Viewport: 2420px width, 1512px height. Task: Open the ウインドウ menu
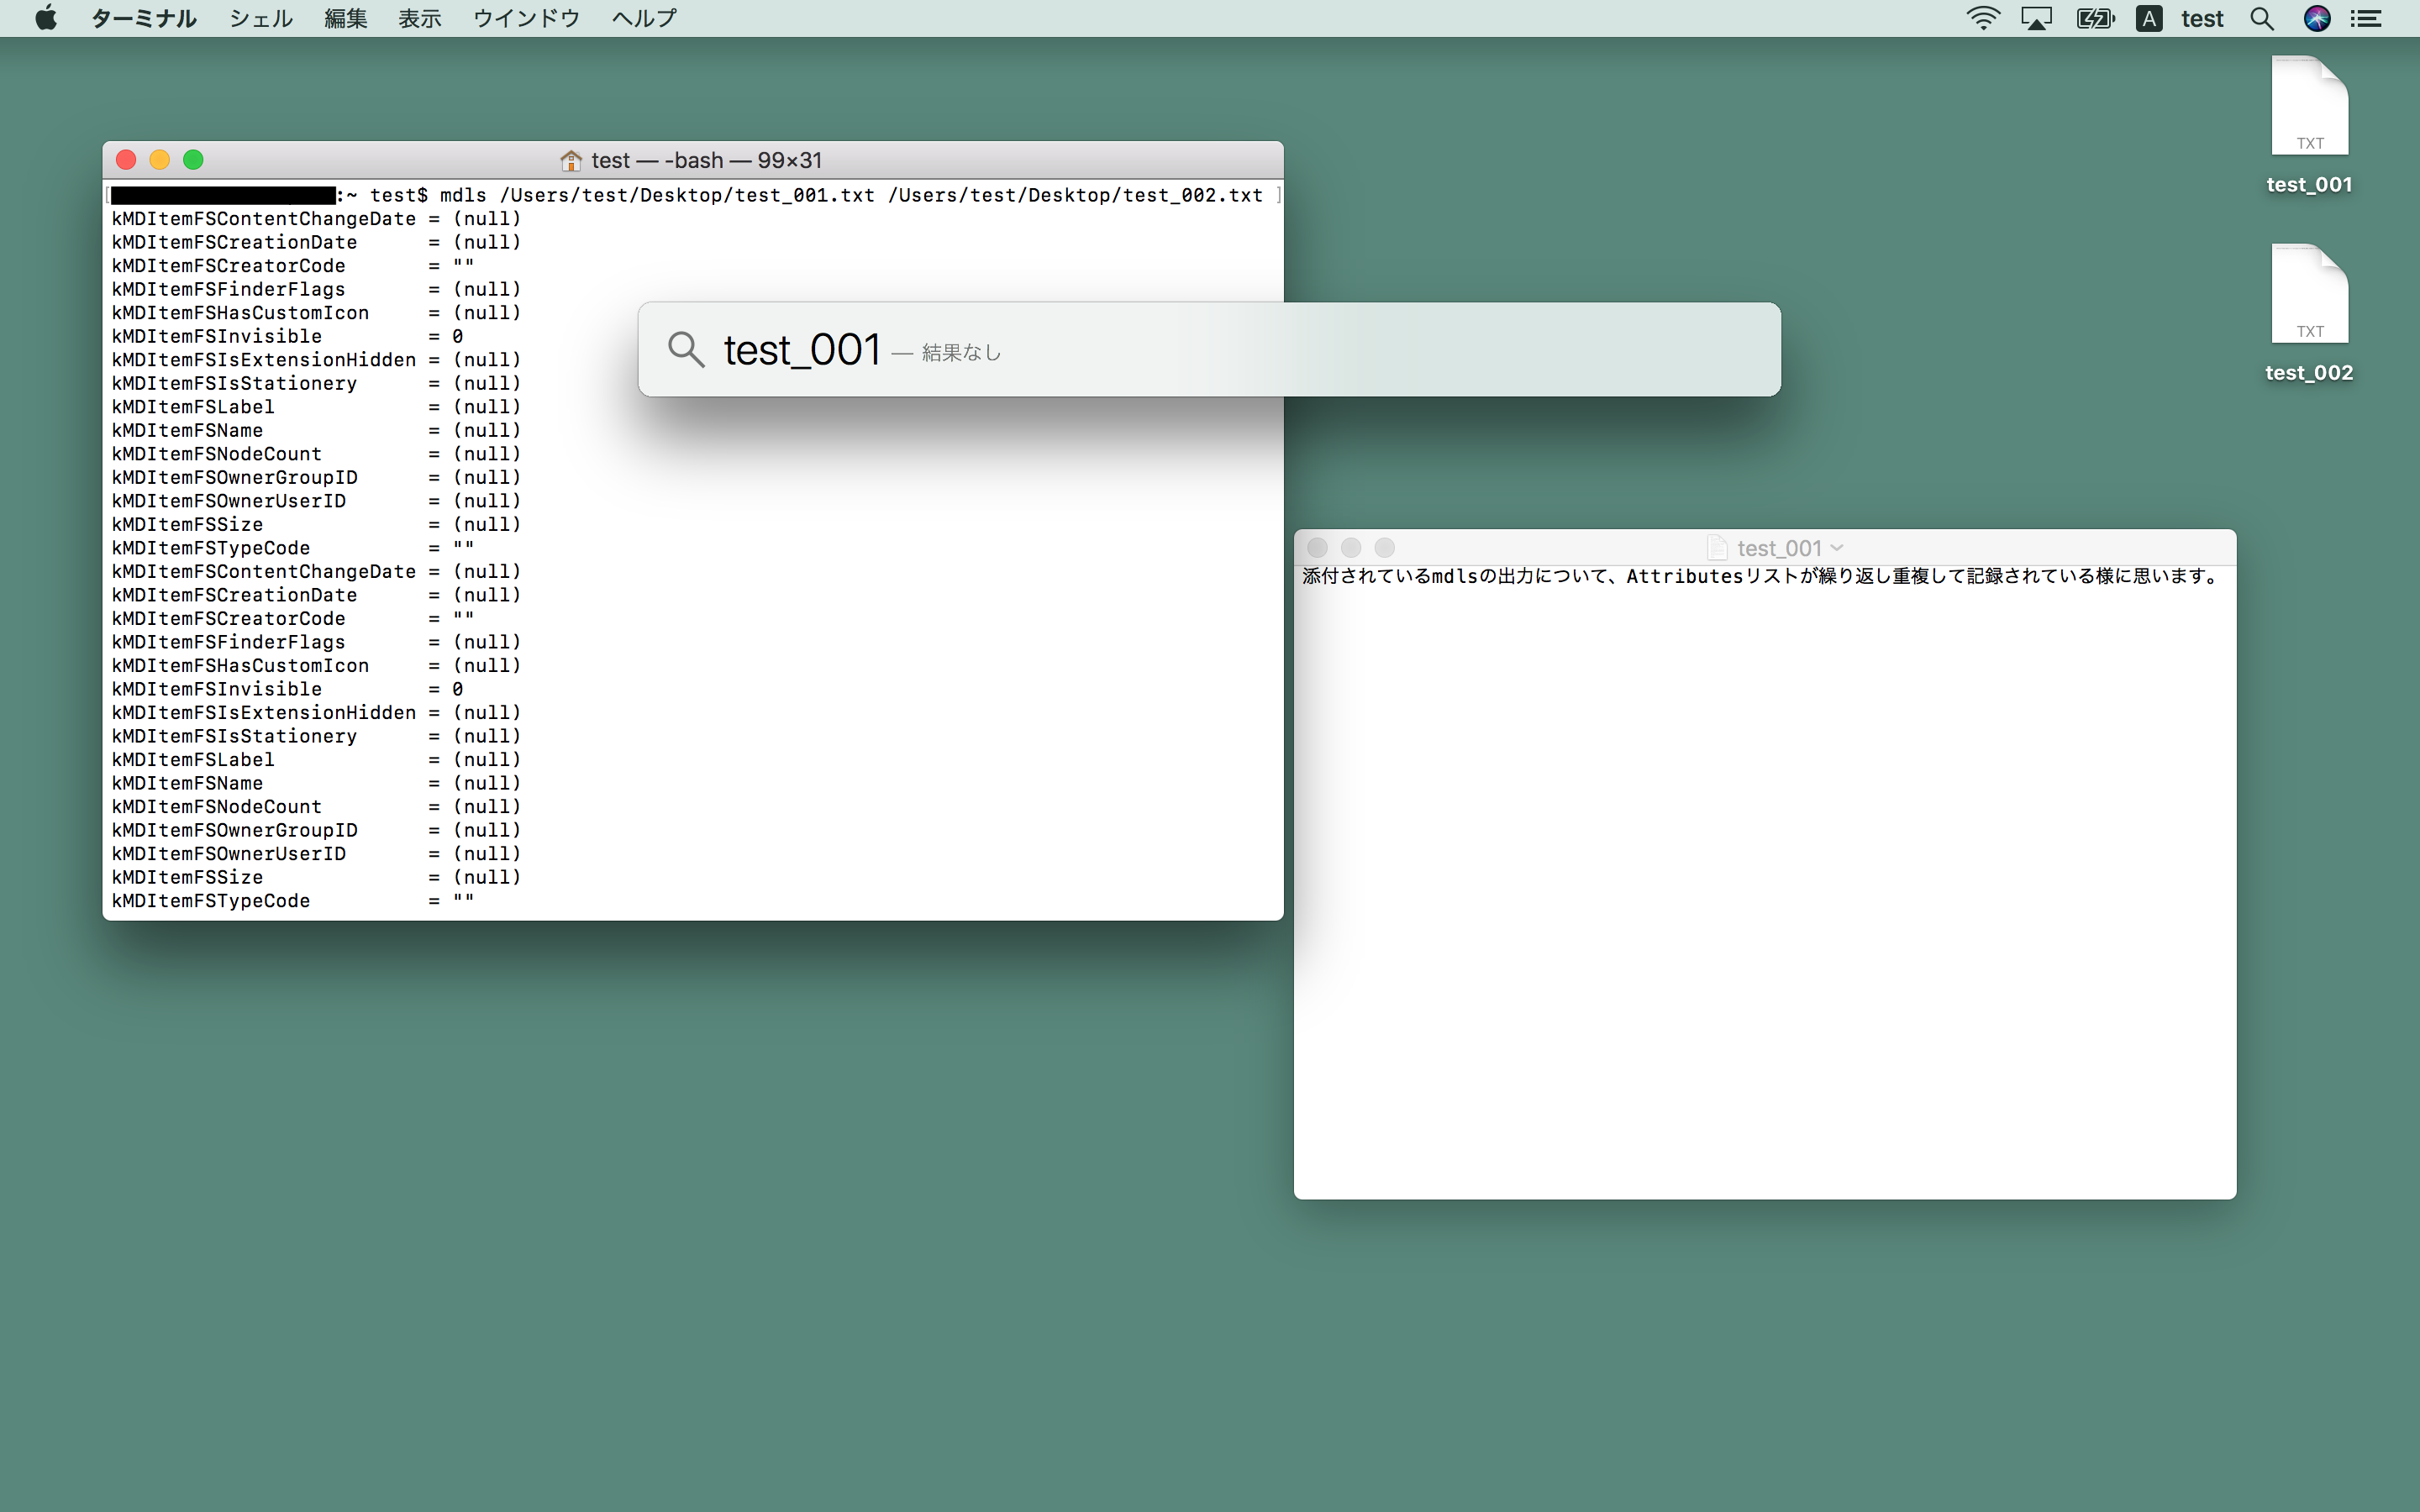click(x=526, y=18)
